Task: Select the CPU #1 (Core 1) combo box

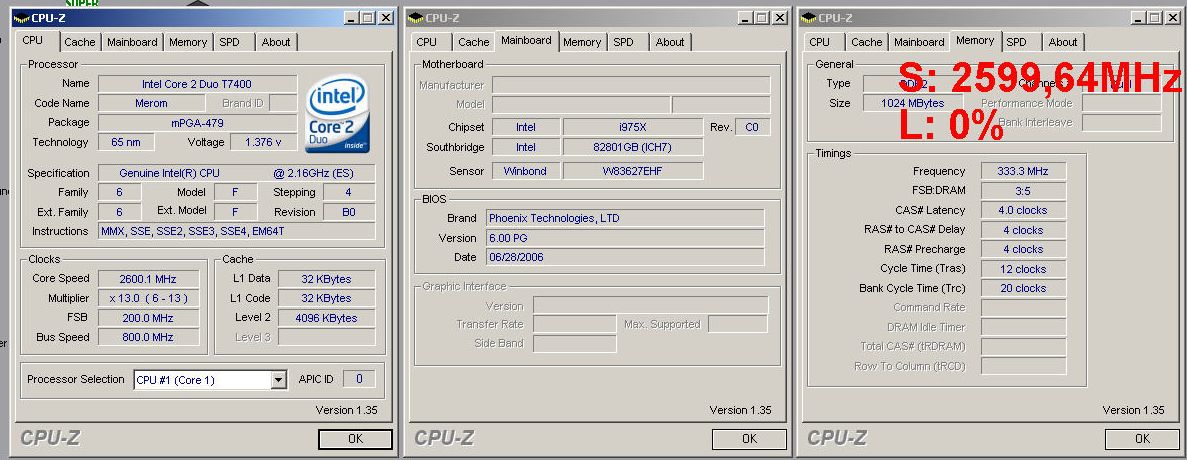Action: 210,380
